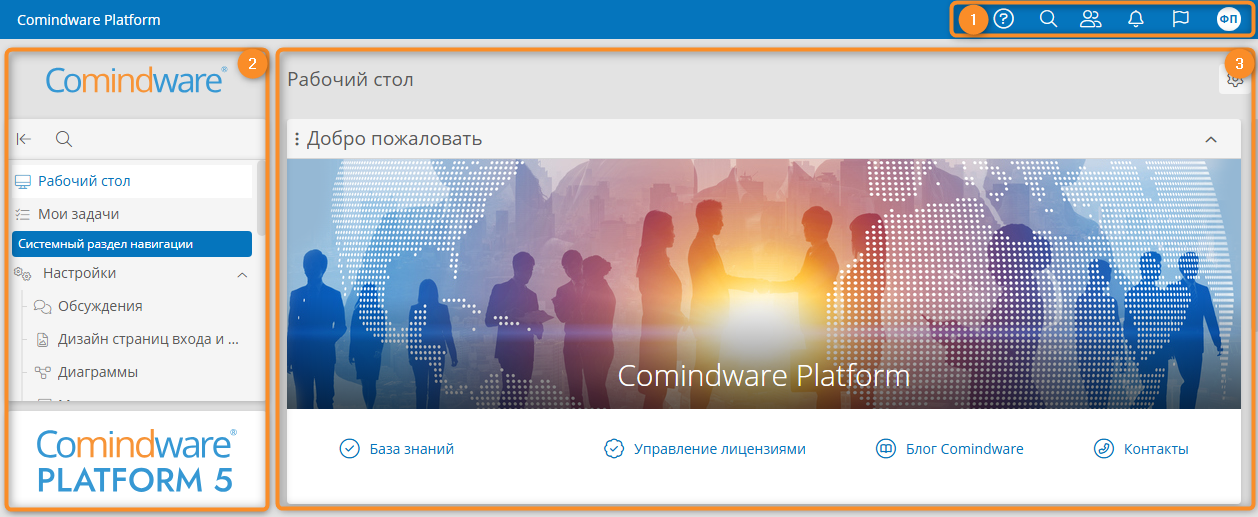Click Comindware Platform title in top bar

coord(89,19)
